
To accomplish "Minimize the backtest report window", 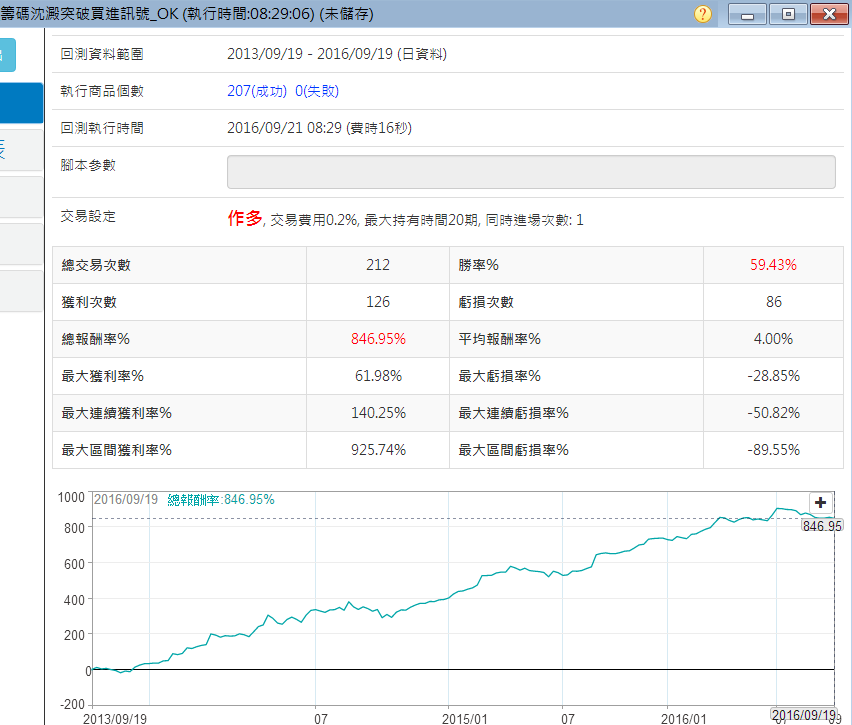I will pos(747,14).
